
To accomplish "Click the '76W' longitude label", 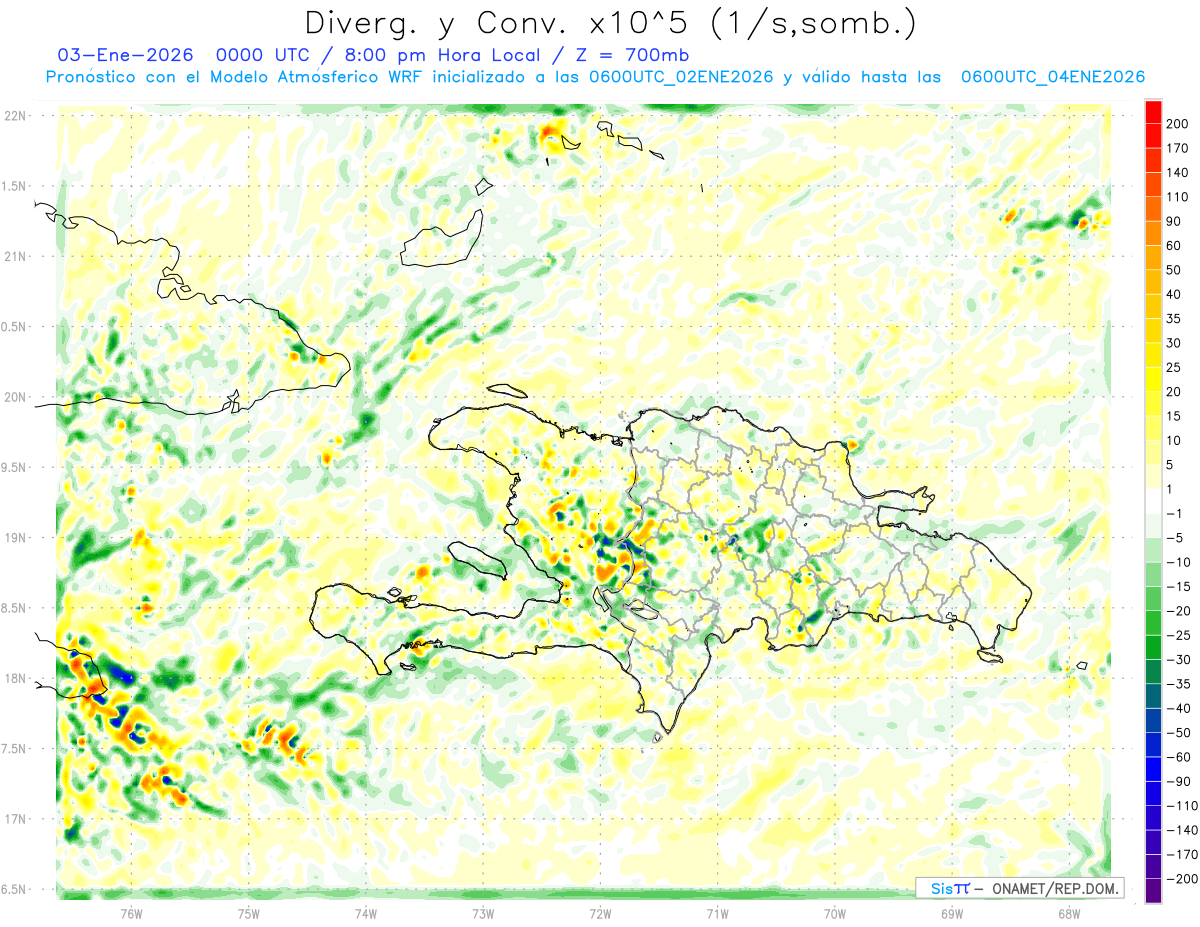I will [131, 912].
